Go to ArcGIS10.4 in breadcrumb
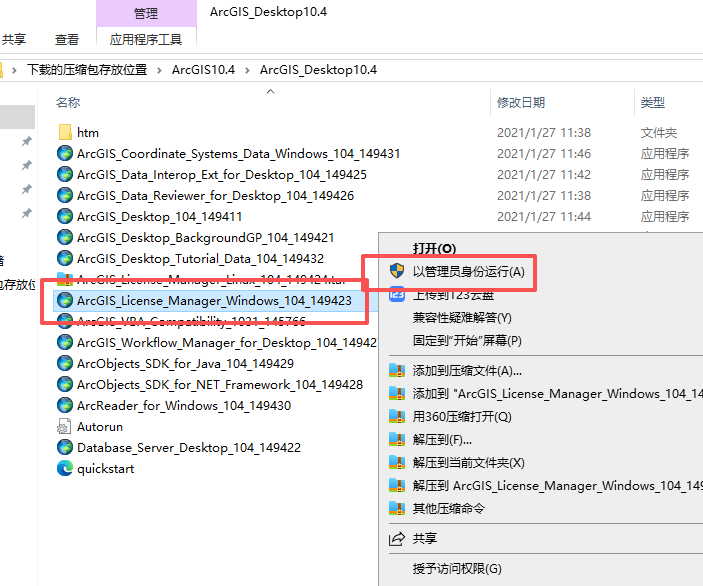This screenshot has height=586, width=703. [204, 70]
